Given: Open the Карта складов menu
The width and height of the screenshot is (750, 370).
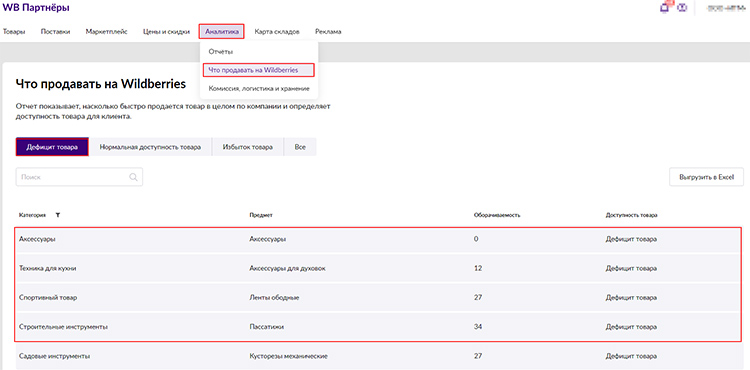Looking at the screenshot, I should click(277, 32).
